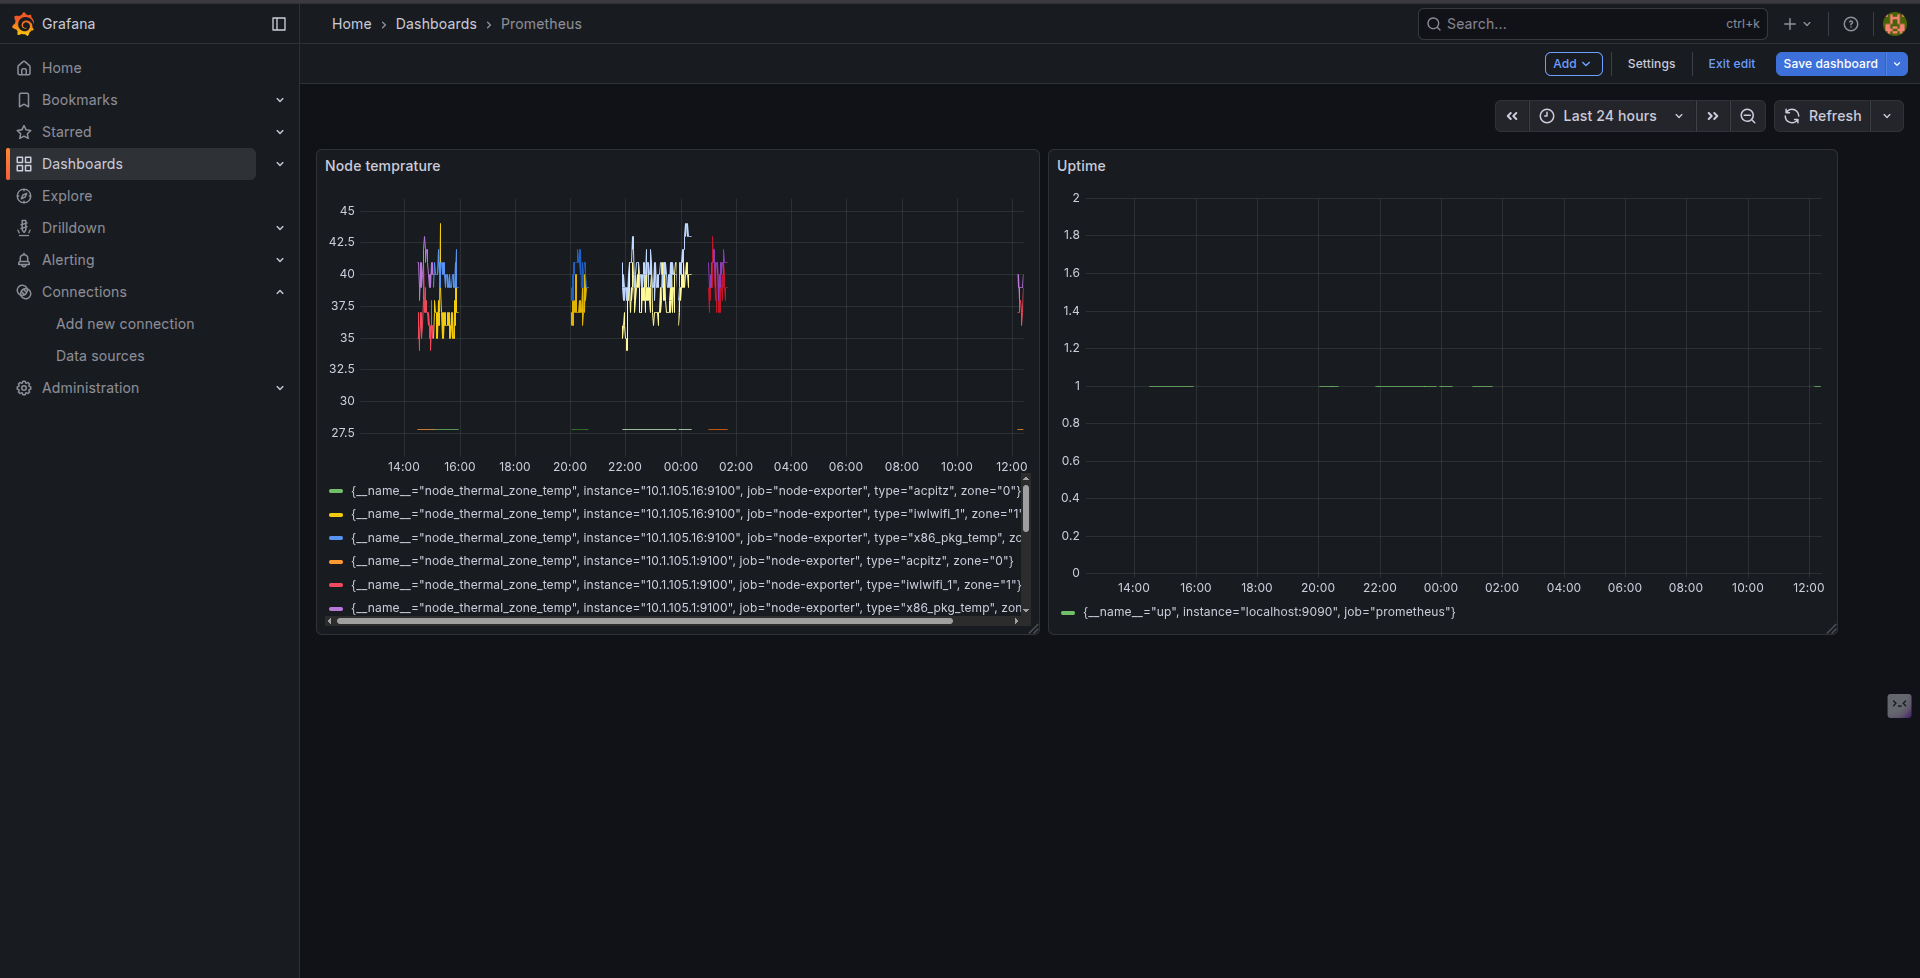Toggle the up localhost:9090 legend series
The height and width of the screenshot is (978, 1920).
tap(1268, 612)
